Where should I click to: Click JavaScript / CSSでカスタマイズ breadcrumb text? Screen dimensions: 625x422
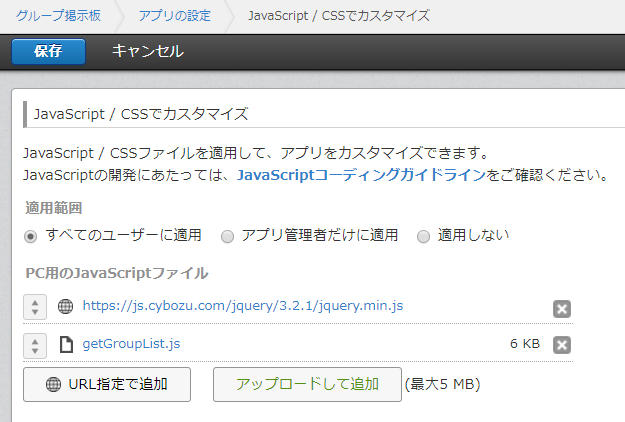(x=339, y=16)
